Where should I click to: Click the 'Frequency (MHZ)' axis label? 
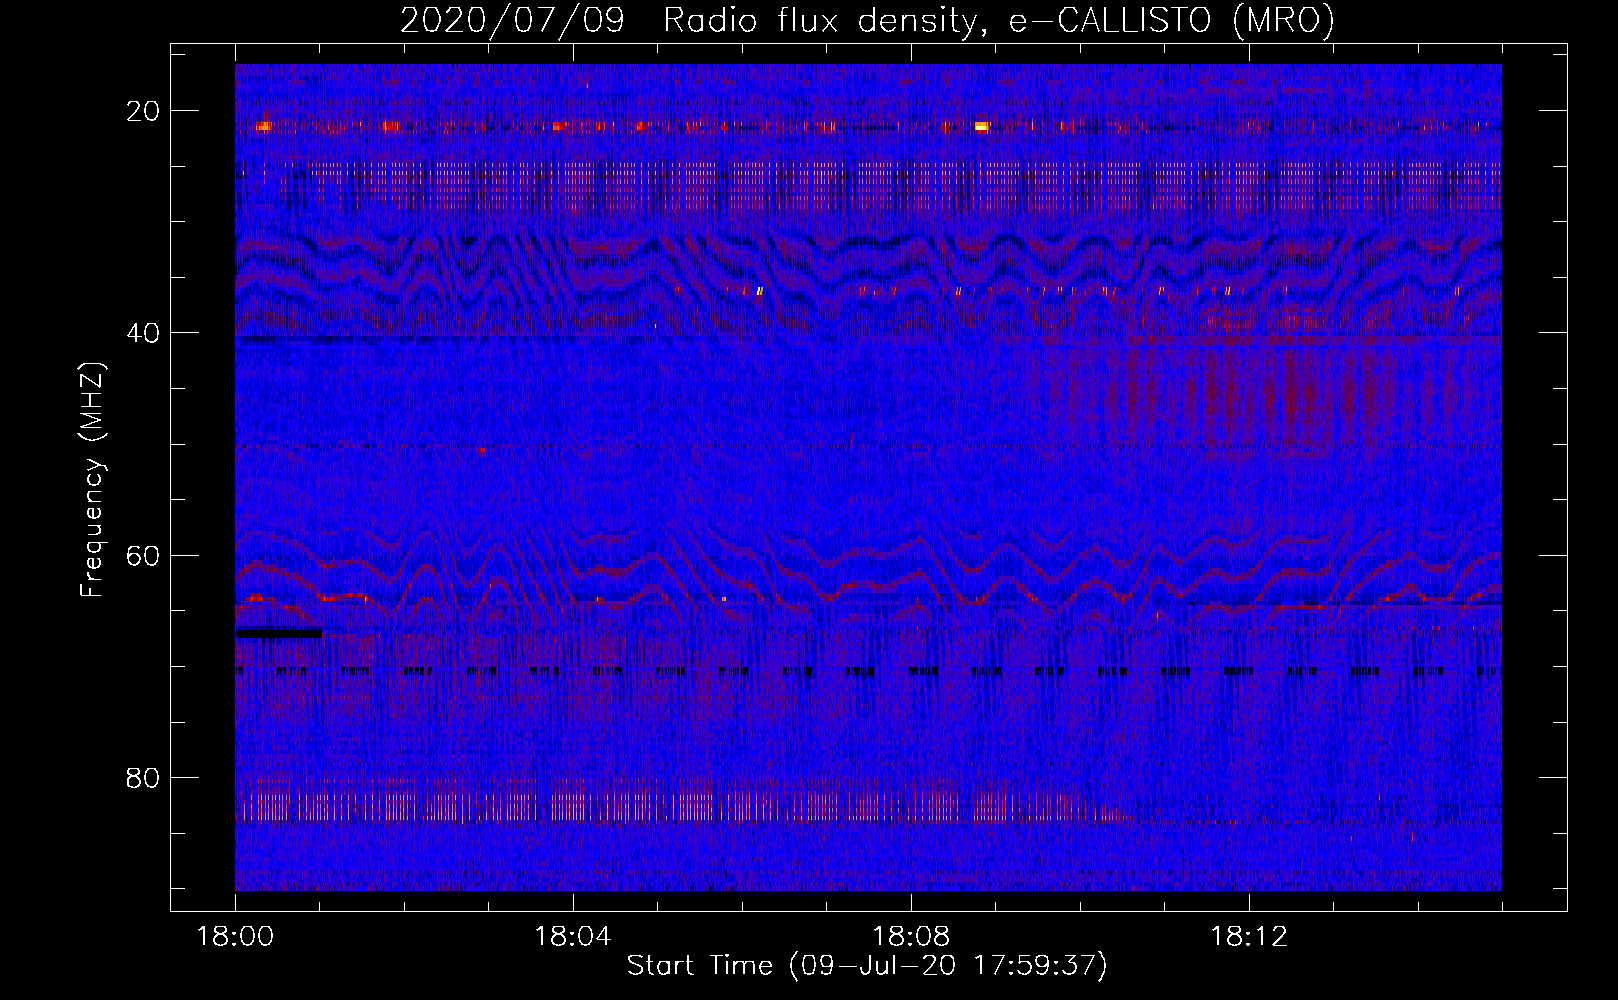pyautogui.click(x=92, y=481)
